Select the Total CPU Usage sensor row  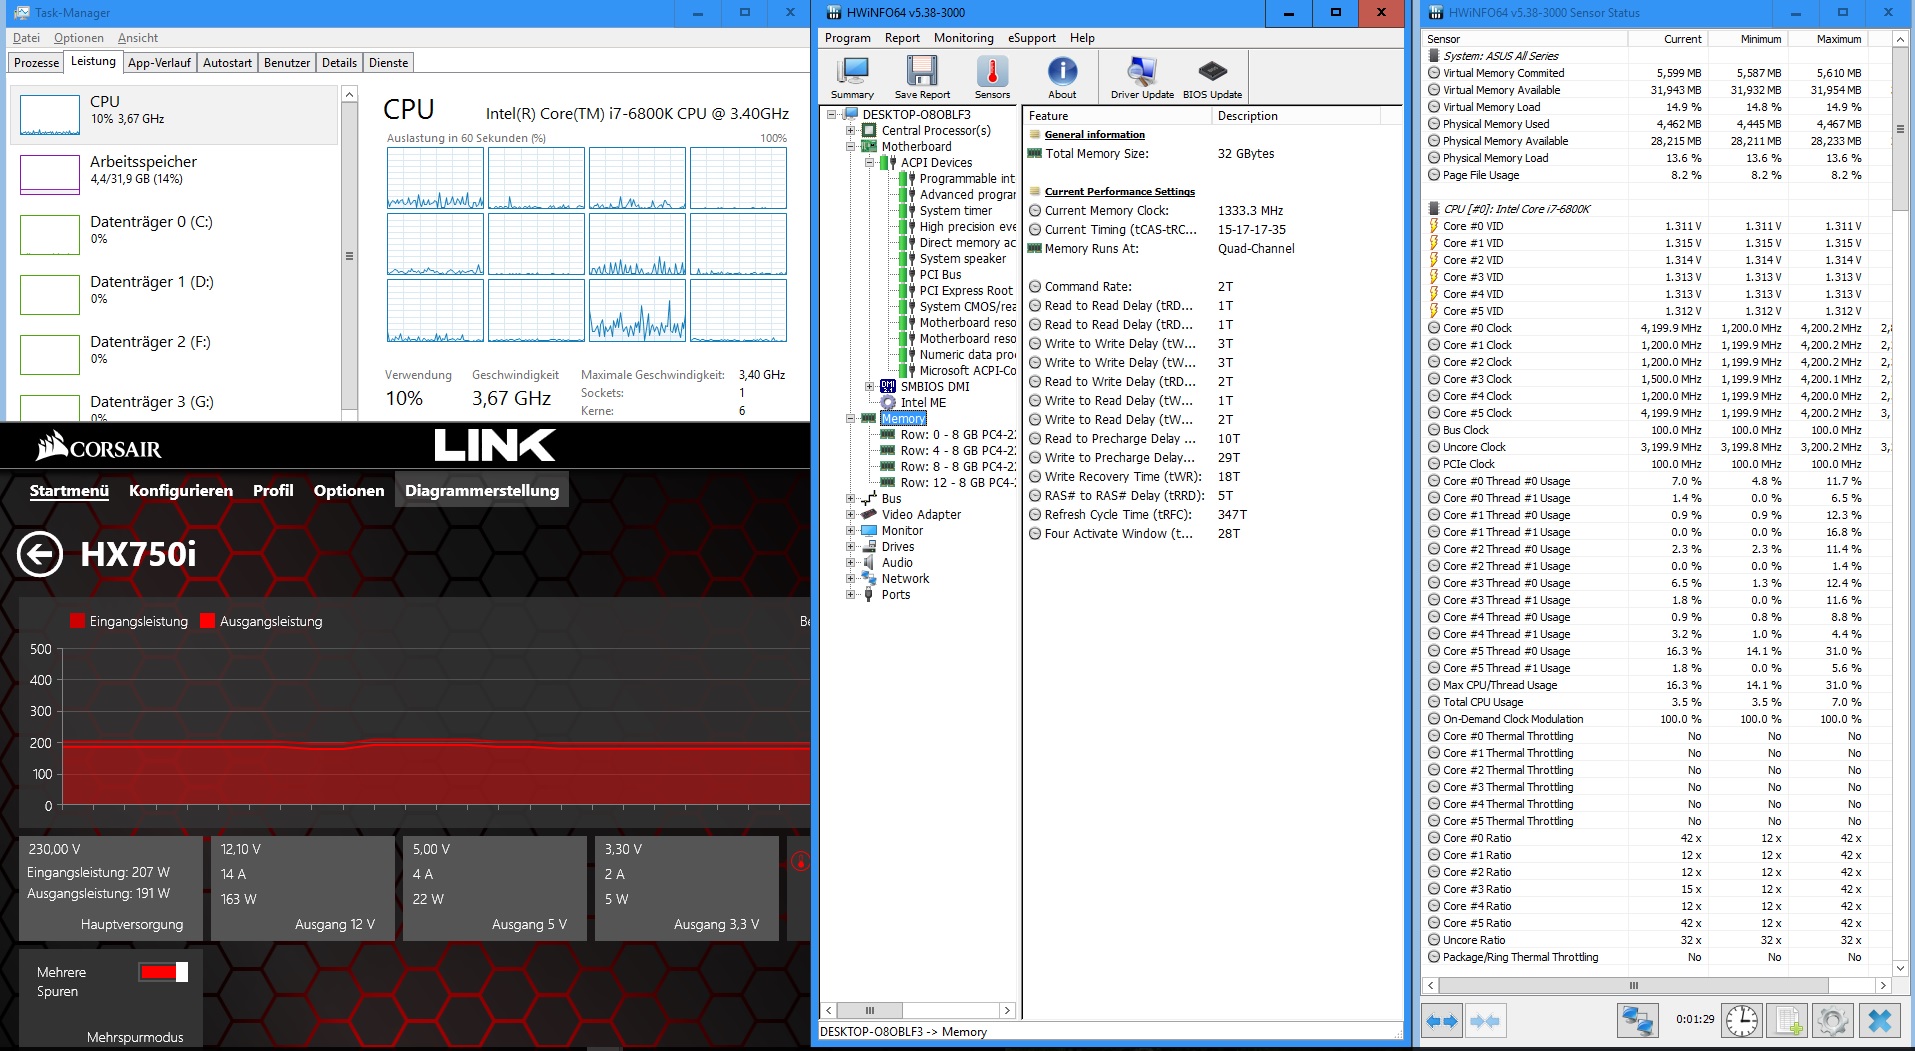[1656, 702]
